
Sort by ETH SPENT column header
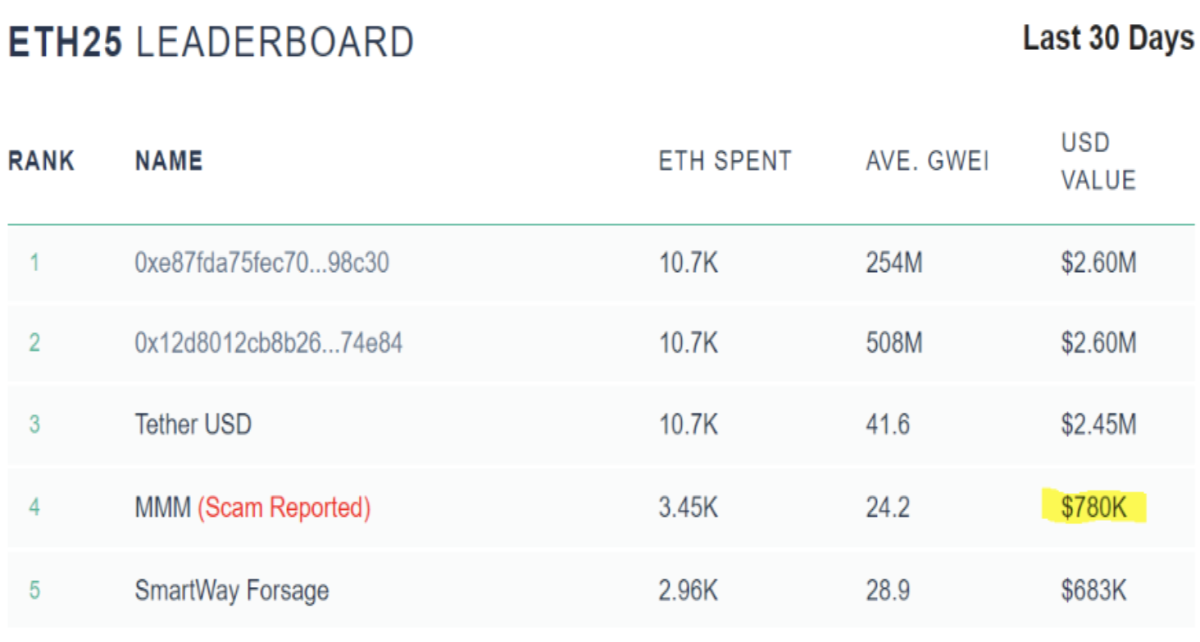[x=725, y=161]
